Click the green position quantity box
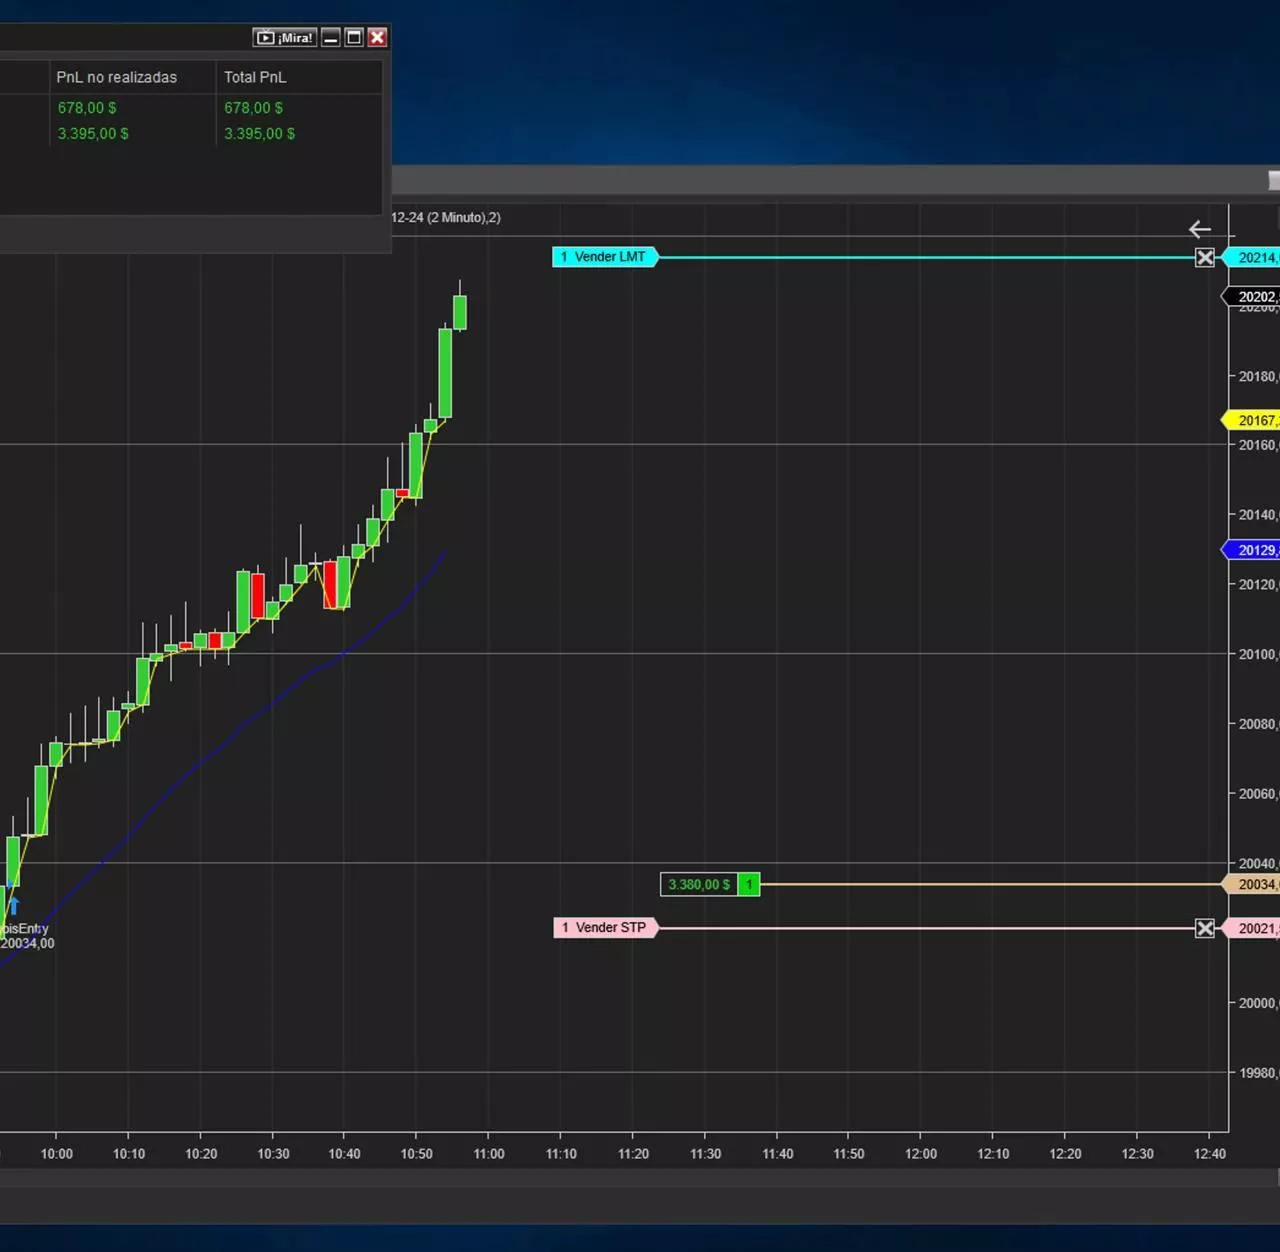Screen dimensions: 1280x1252 tap(749, 885)
